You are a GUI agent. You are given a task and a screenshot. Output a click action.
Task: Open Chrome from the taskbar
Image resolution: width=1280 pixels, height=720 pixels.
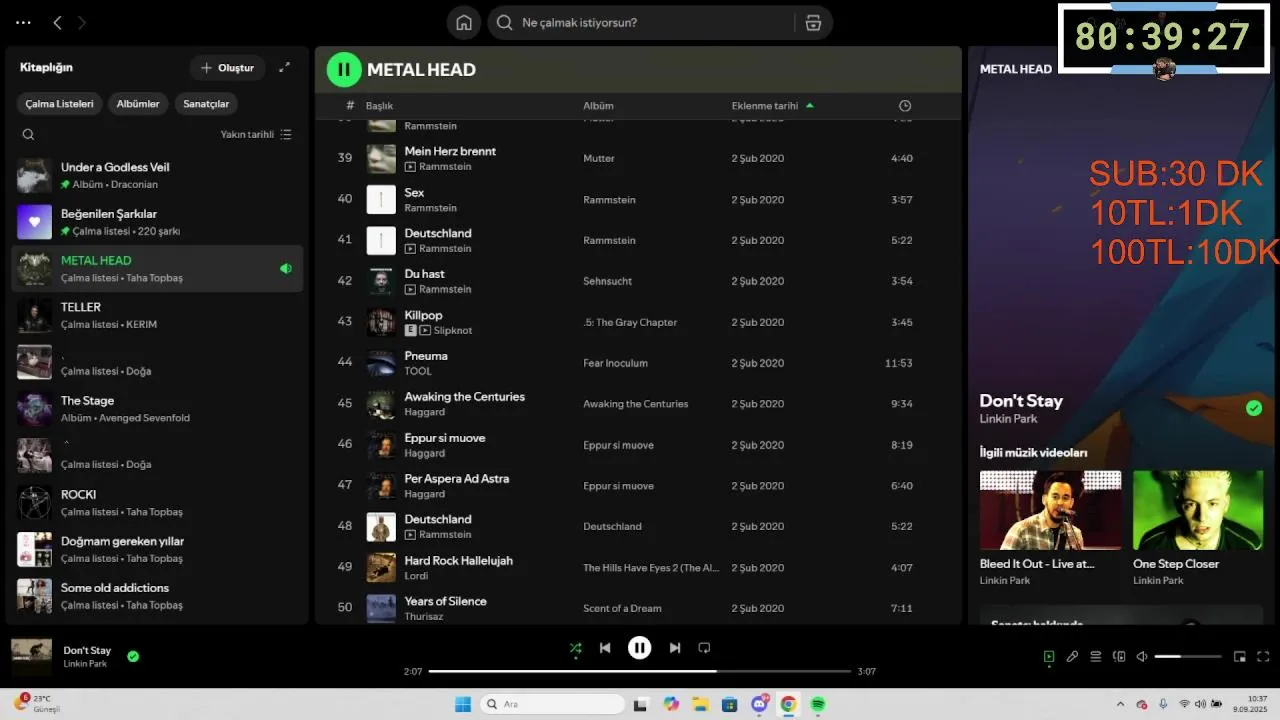(788, 704)
